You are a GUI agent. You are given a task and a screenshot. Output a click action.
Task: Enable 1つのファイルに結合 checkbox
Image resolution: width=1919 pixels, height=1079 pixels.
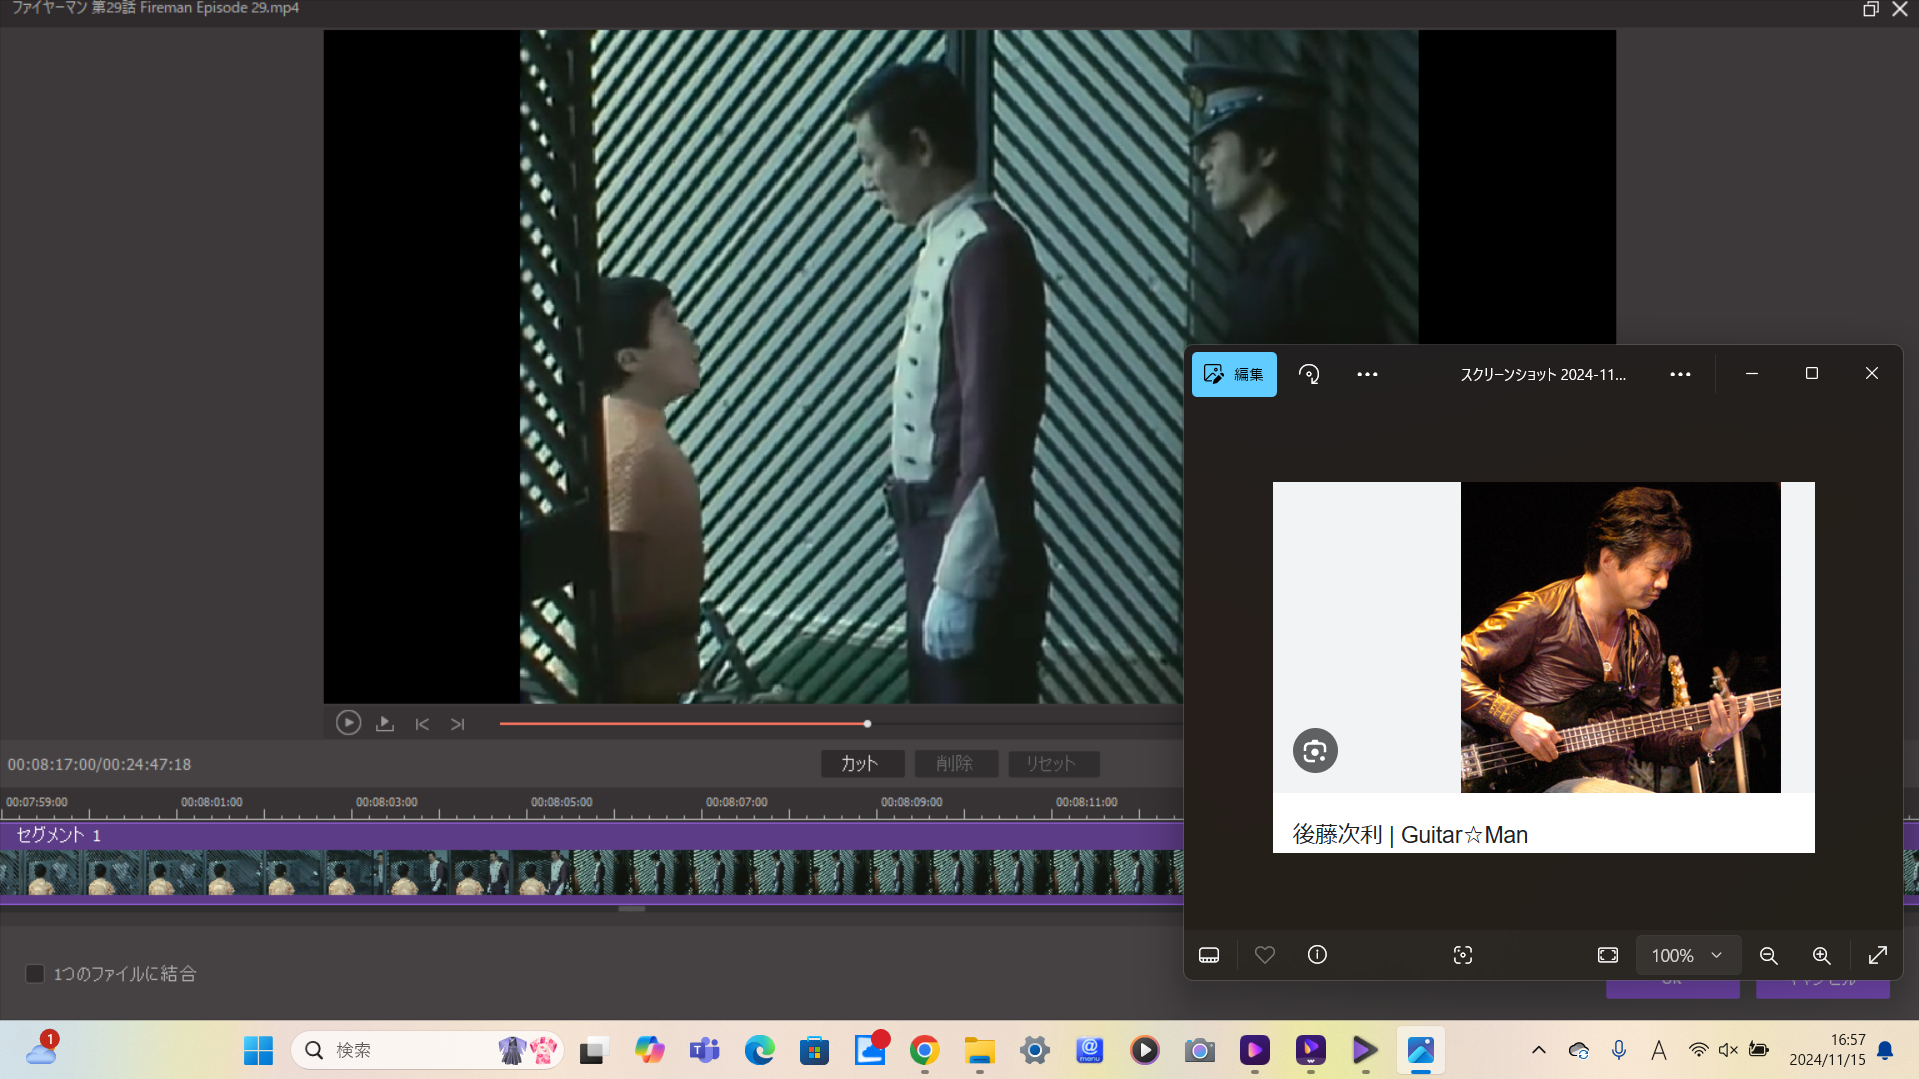tap(35, 974)
